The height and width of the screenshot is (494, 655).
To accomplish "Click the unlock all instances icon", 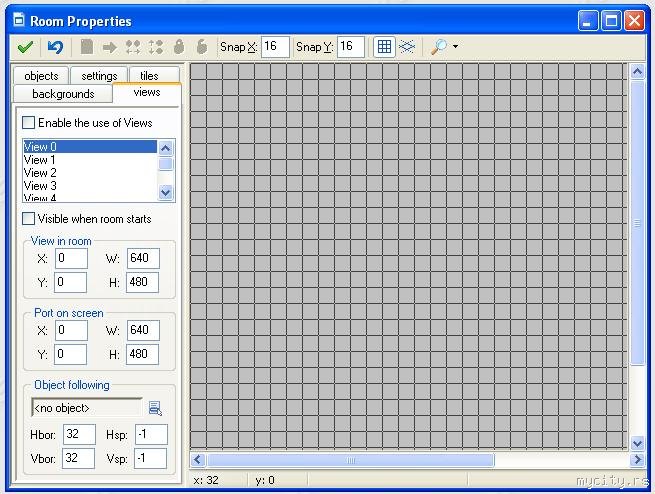I will point(202,46).
